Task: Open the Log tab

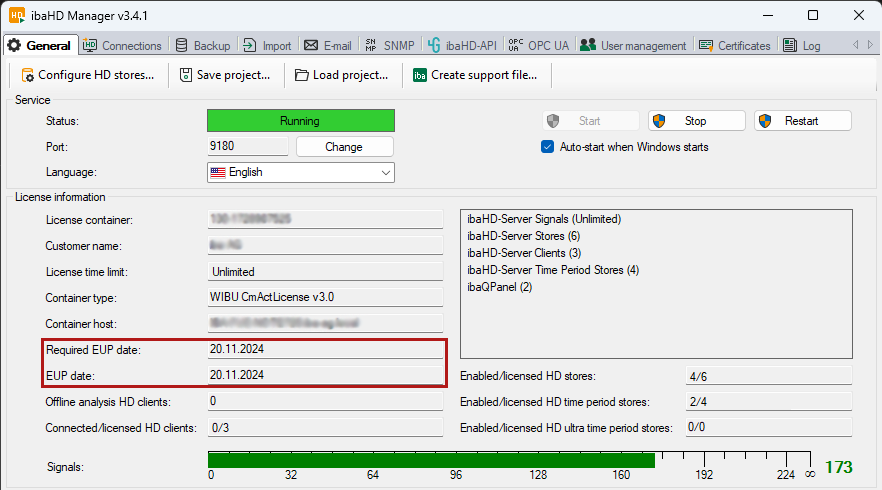Action: [x=802, y=46]
